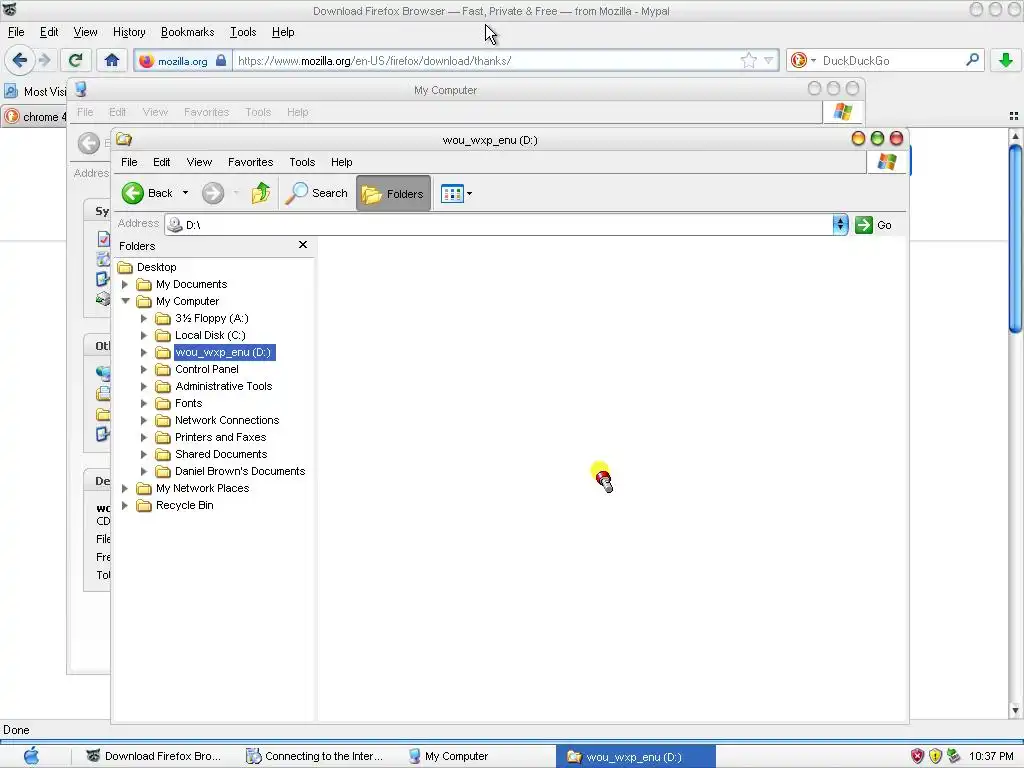Go up one folder level

[x=261, y=193]
